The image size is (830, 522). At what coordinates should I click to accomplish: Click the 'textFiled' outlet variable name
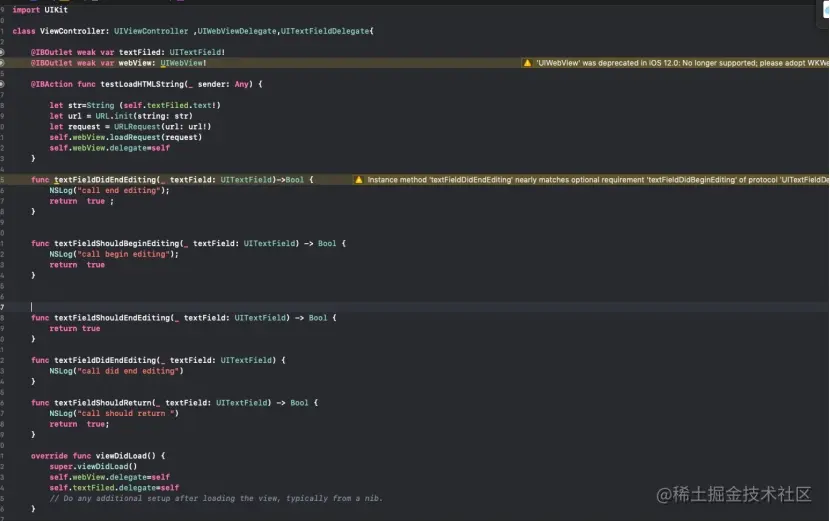tap(141, 52)
